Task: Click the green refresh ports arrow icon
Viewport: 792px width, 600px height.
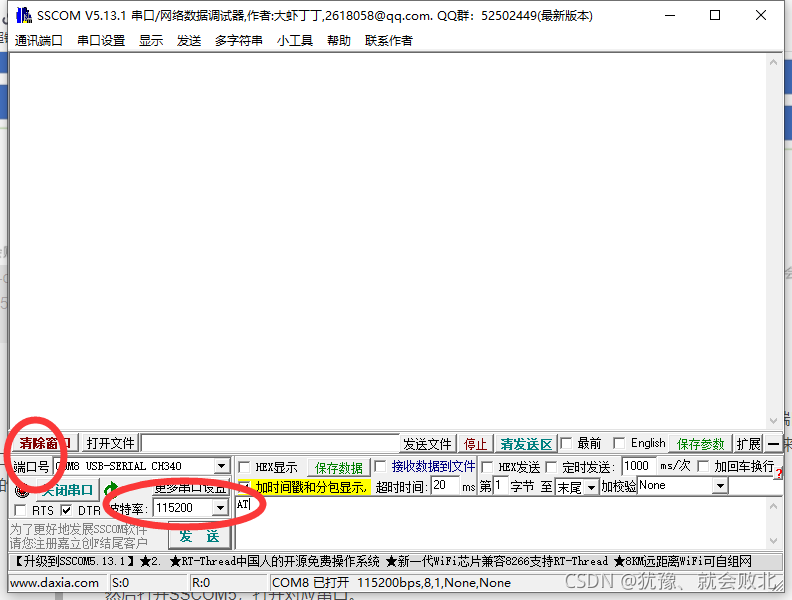Action: pos(111,489)
